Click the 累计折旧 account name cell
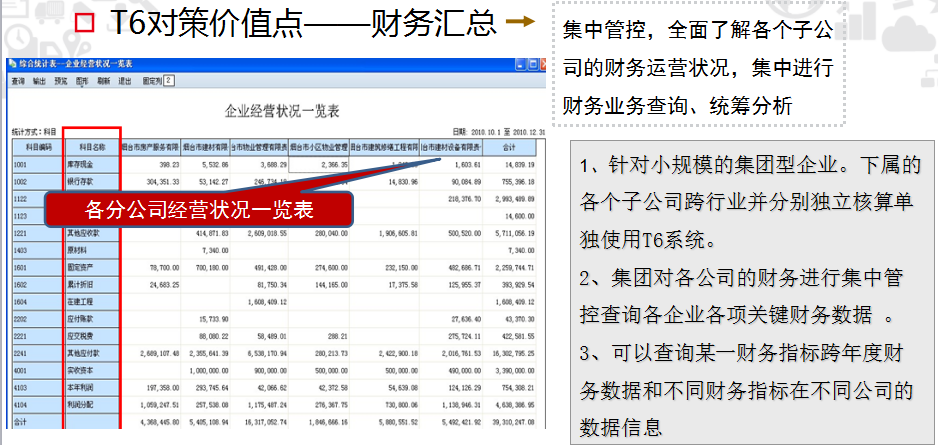The image size is (938, 445). pyautogui.click(x=92, y=285)
